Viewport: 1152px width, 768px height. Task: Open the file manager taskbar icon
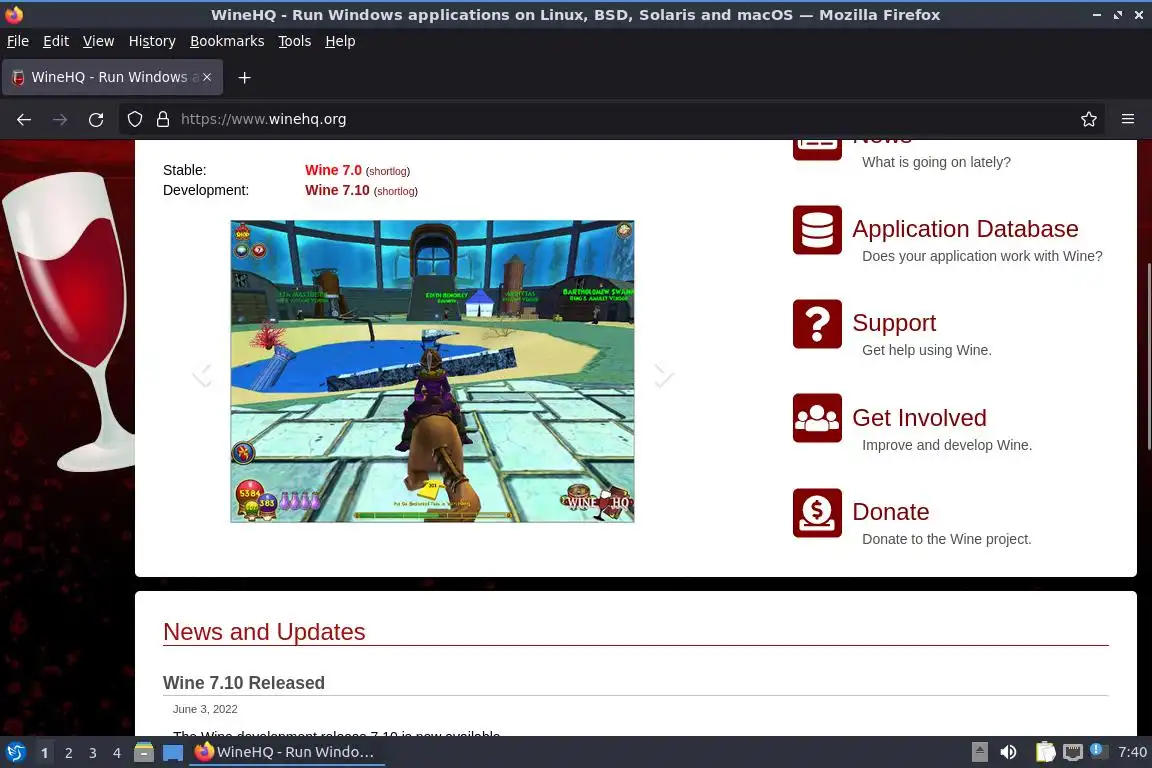pos(144,752)
